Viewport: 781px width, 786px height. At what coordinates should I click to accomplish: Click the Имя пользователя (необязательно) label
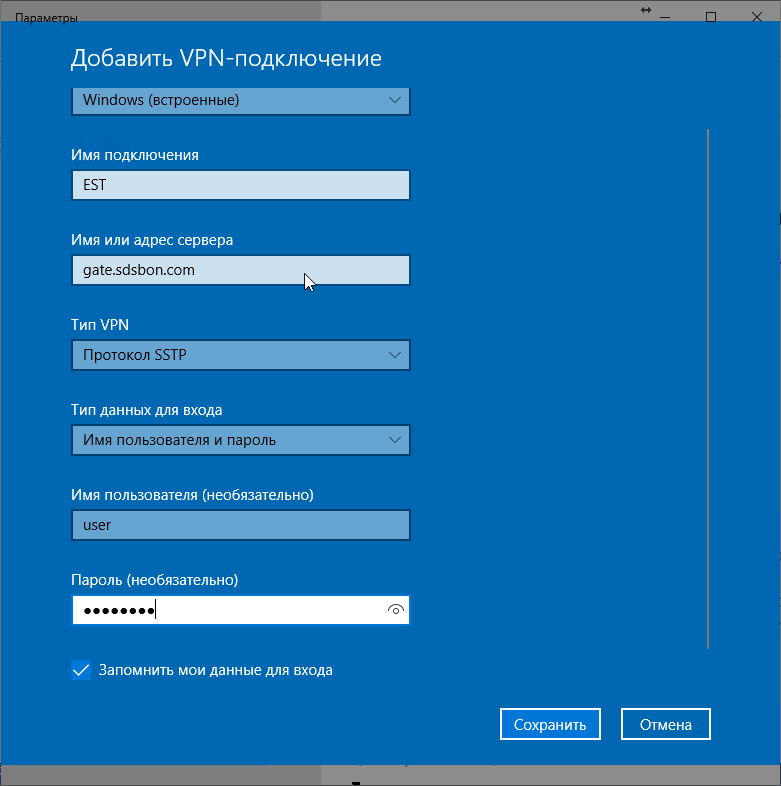coord(192,495)
